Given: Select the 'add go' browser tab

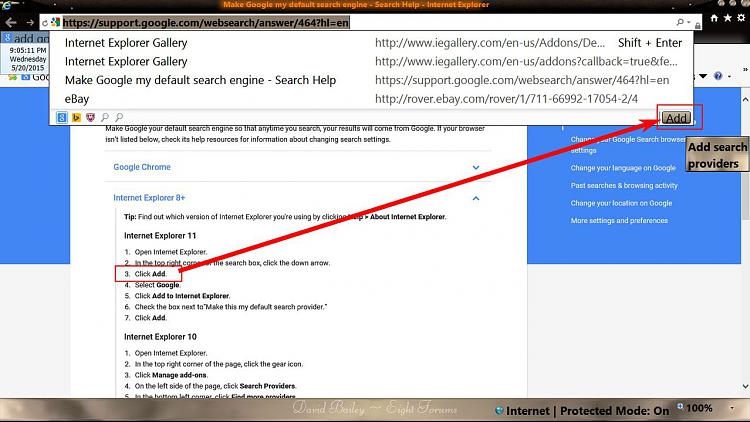Looking at the screenshot, I should pos(25,38).
